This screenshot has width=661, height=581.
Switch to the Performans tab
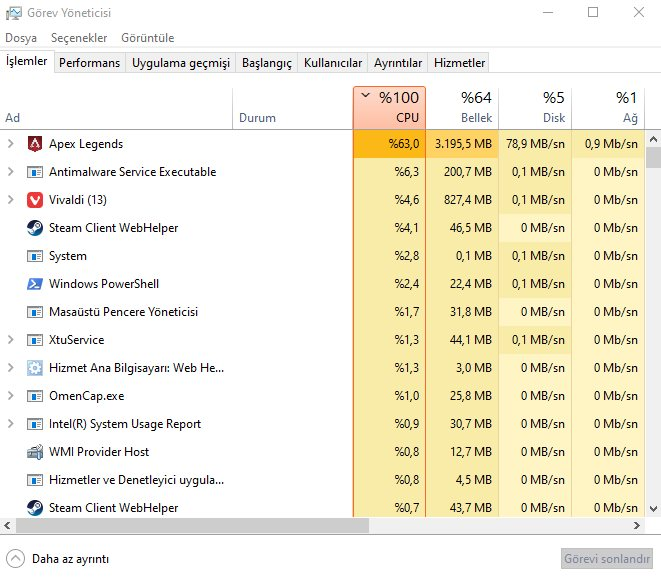coord(89,63)
